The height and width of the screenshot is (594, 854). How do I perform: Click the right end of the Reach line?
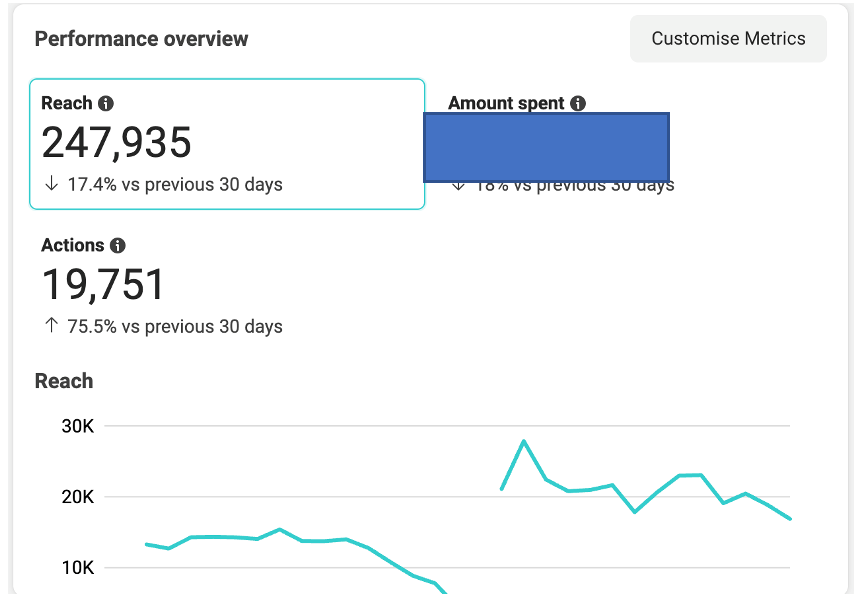(790, 518)
